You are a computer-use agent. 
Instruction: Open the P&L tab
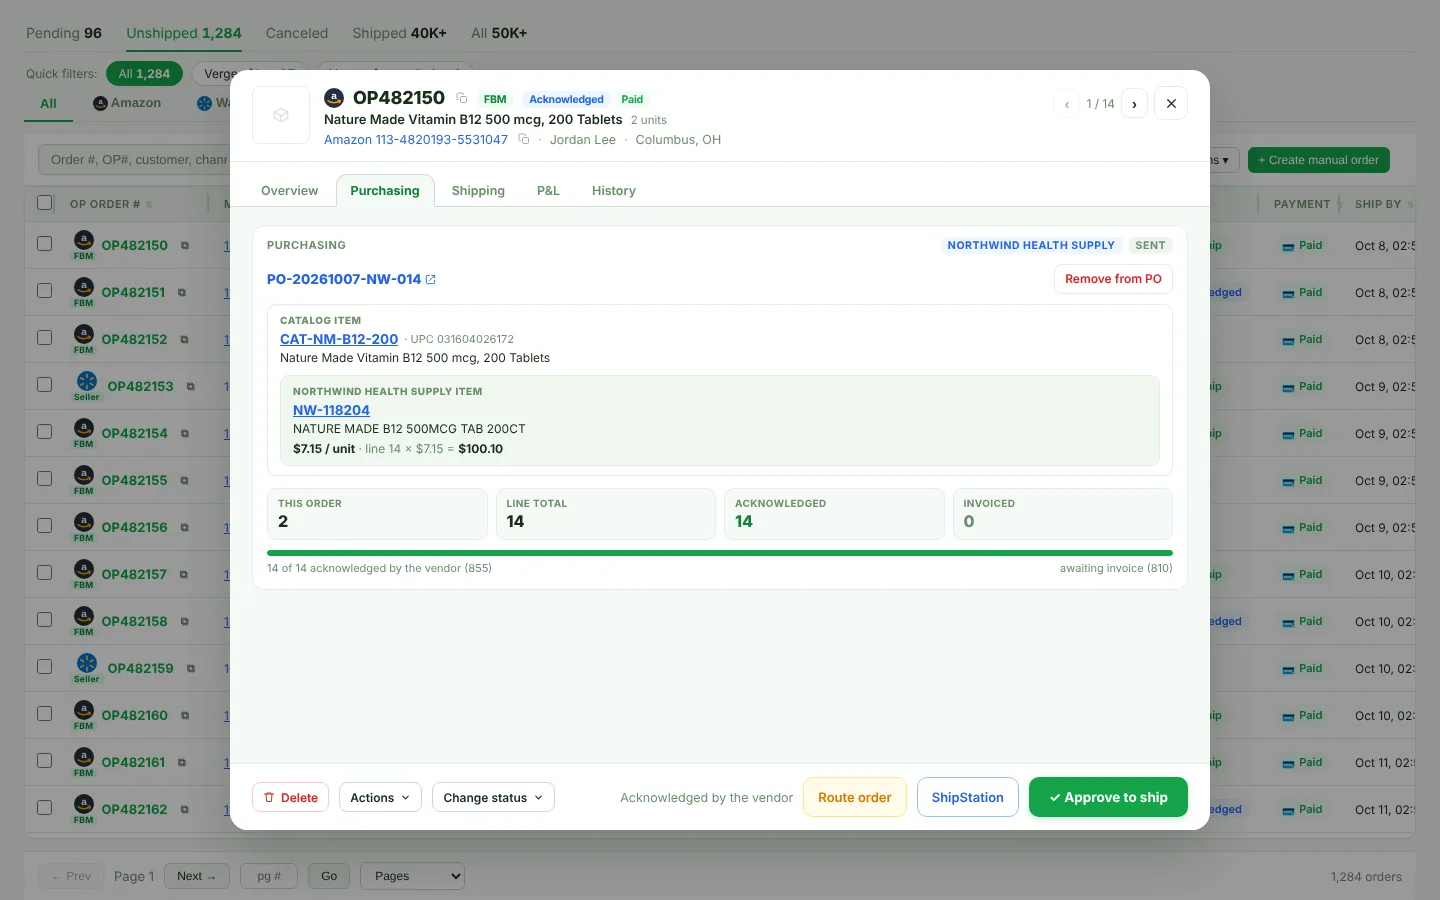pyautogui.click(x=548, y=191)
